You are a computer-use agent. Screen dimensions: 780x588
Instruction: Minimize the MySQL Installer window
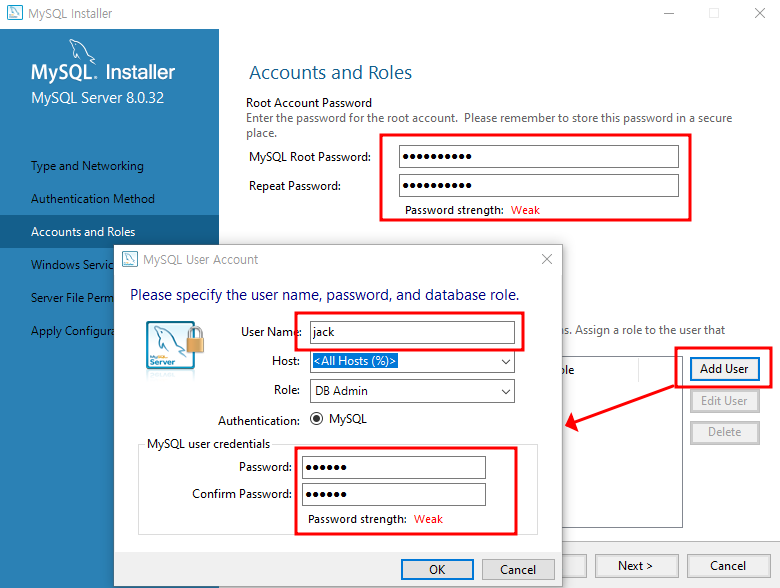coord(669,13)
